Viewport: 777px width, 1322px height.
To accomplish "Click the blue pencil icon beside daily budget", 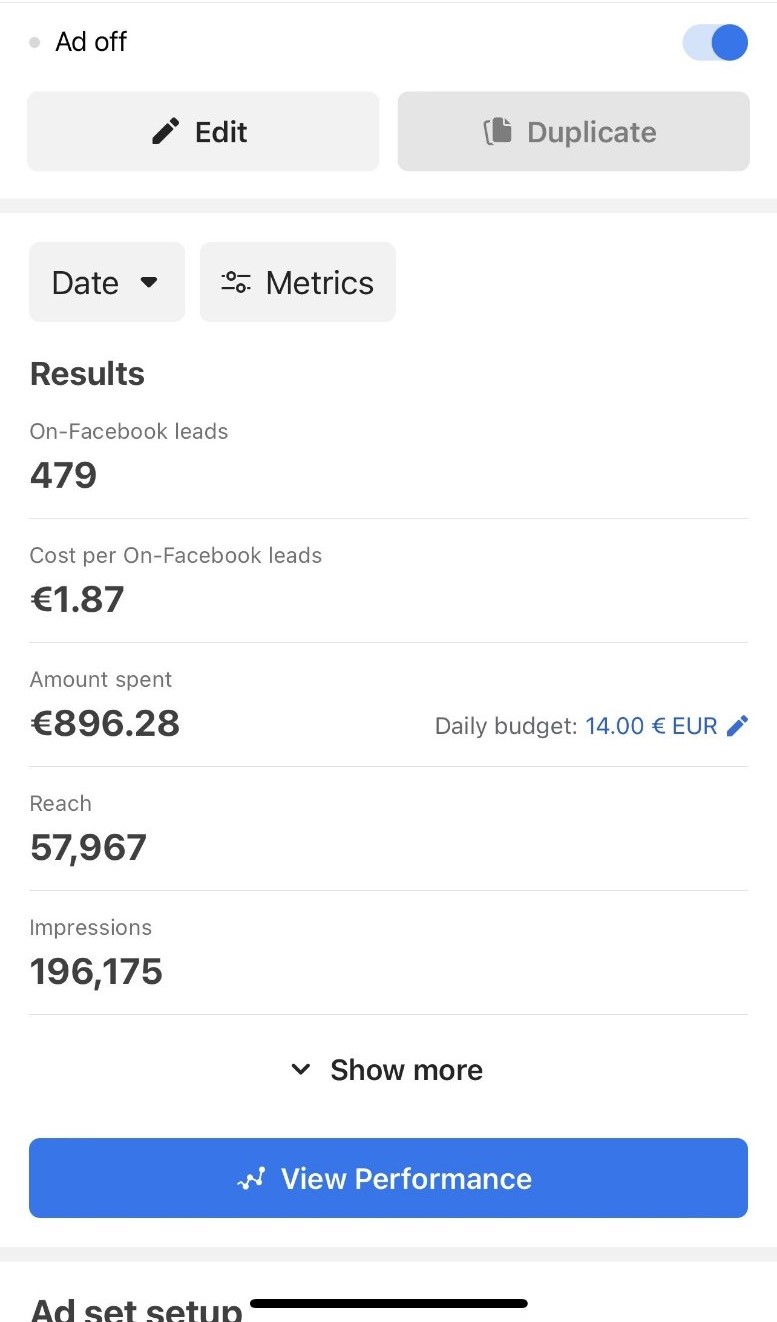I will tap(737, 726).
